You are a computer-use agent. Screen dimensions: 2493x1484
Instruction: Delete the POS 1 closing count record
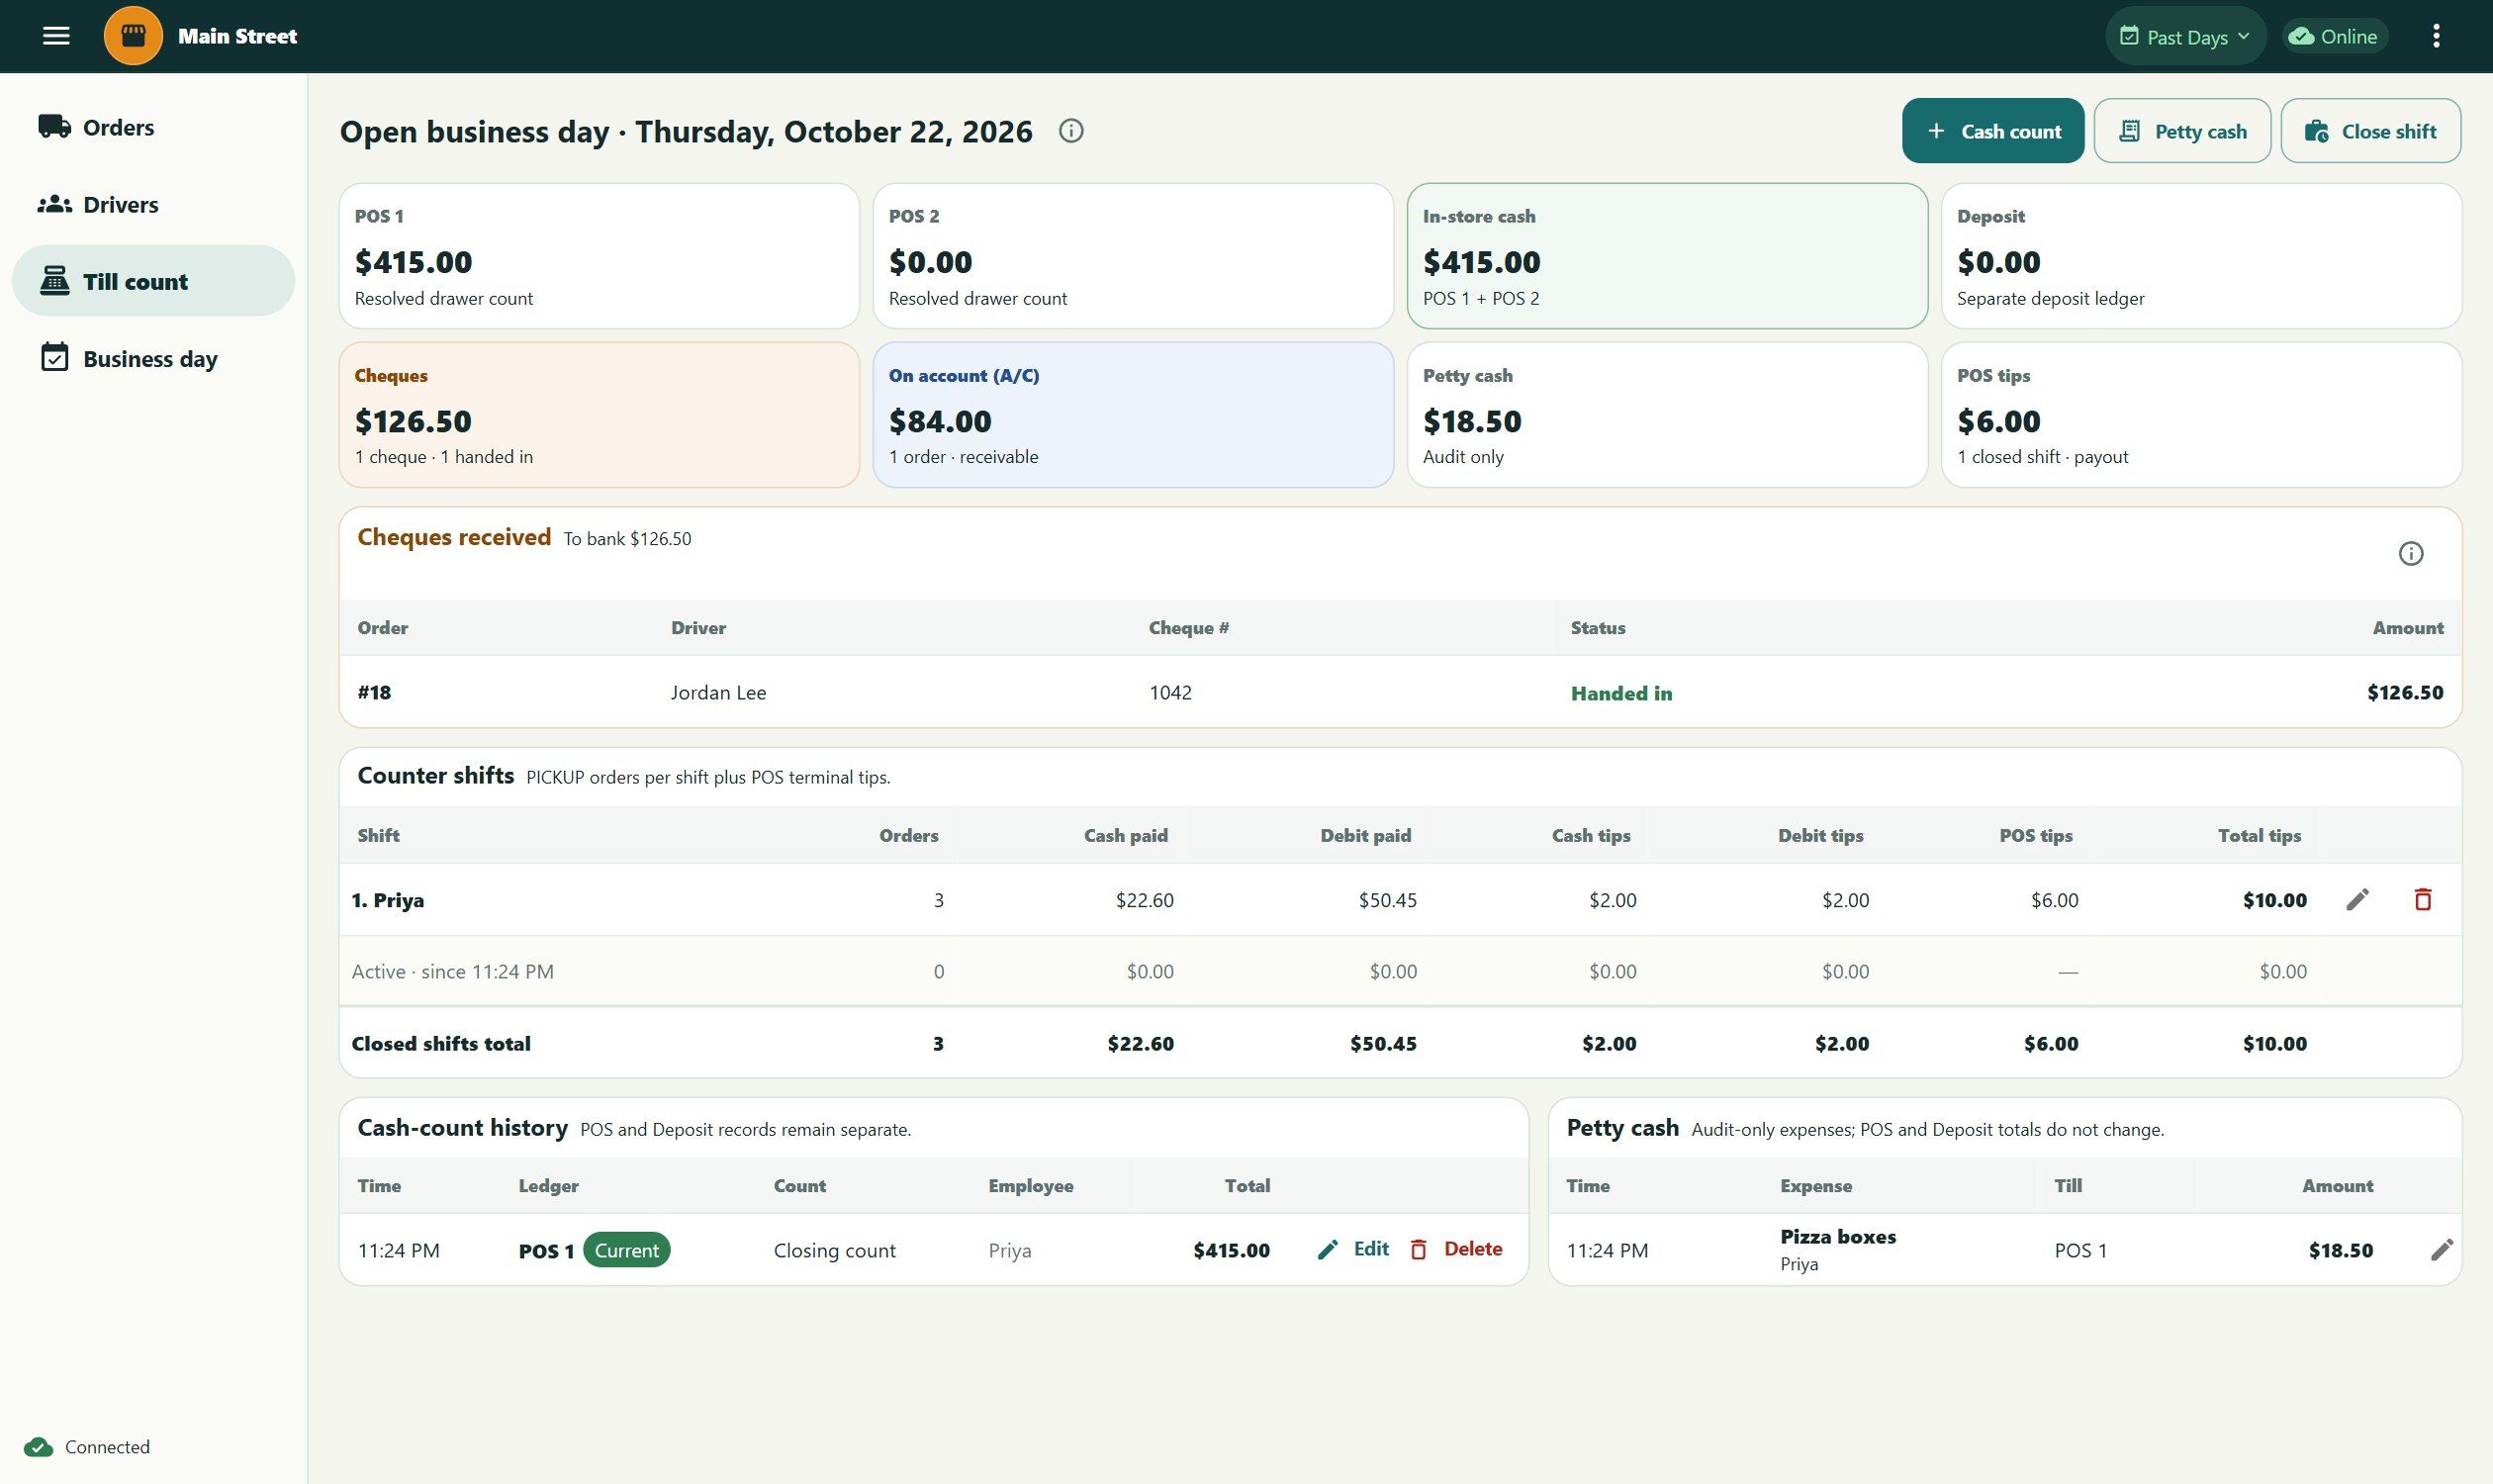[1455, 1249]
